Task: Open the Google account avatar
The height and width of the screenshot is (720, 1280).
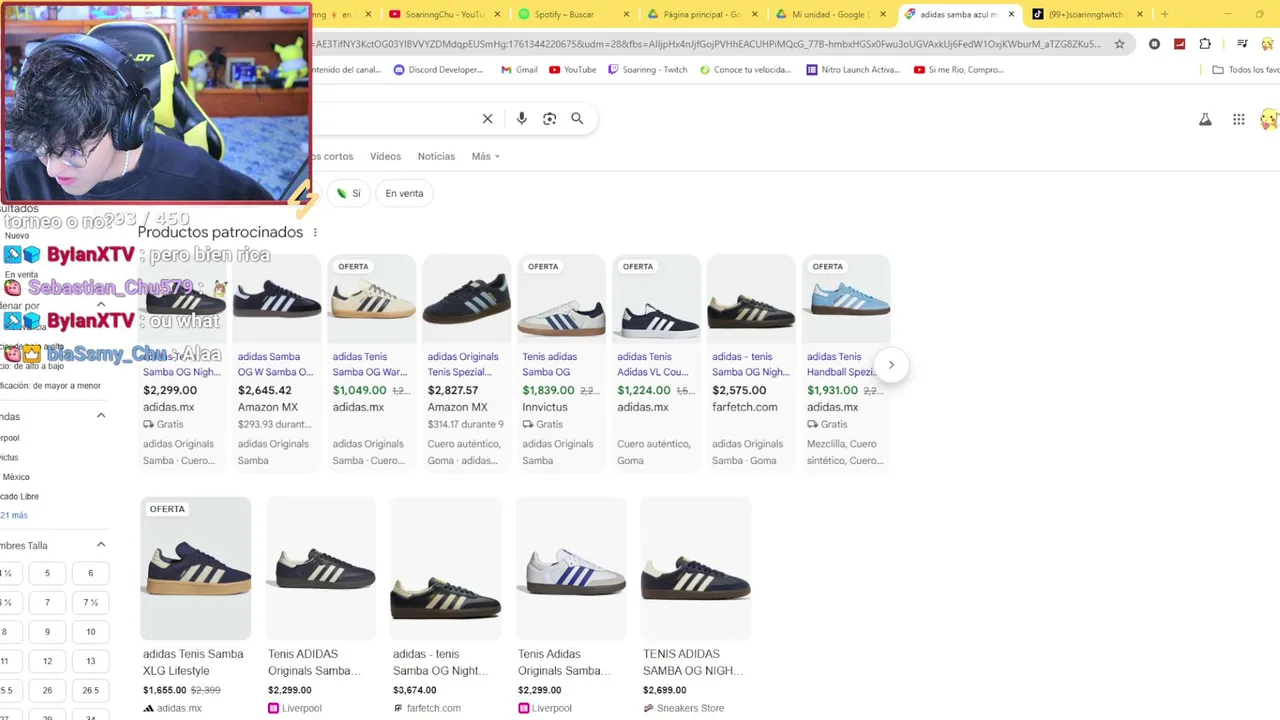Action: [1269, 119]
